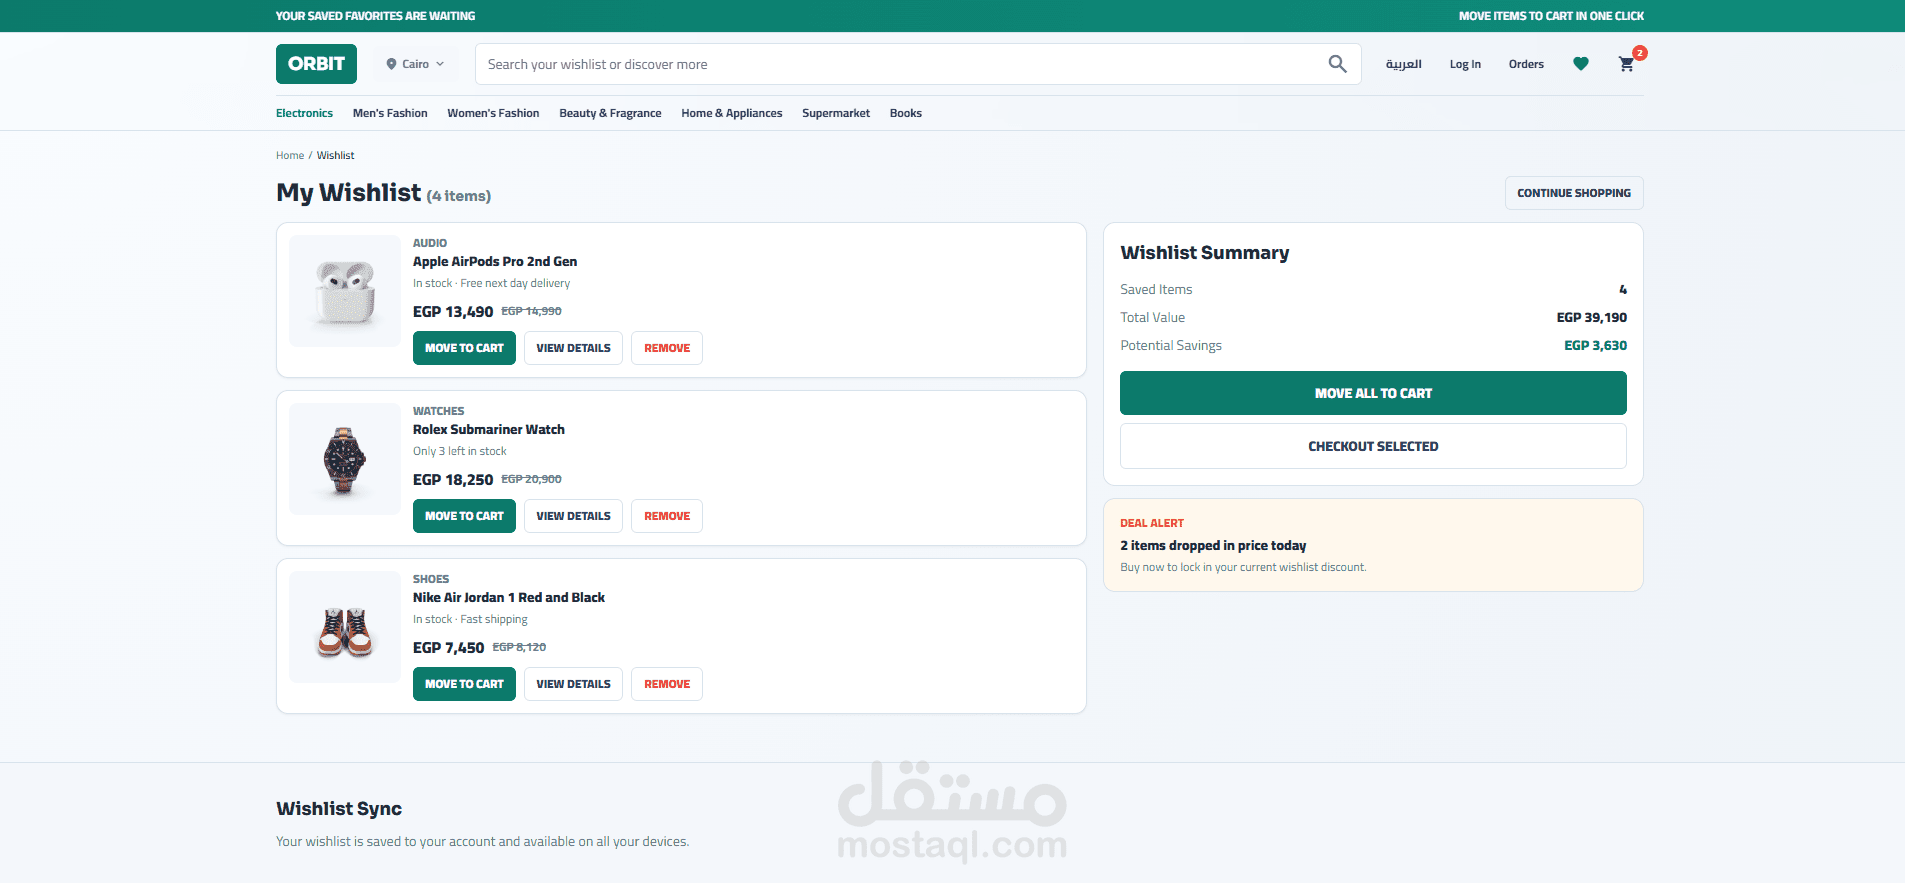Image resolution: width=1905 pixels, height=883 pixels.
Task: Click Potential Savings value EGP 3,630
Action: tap(1595, 345)
